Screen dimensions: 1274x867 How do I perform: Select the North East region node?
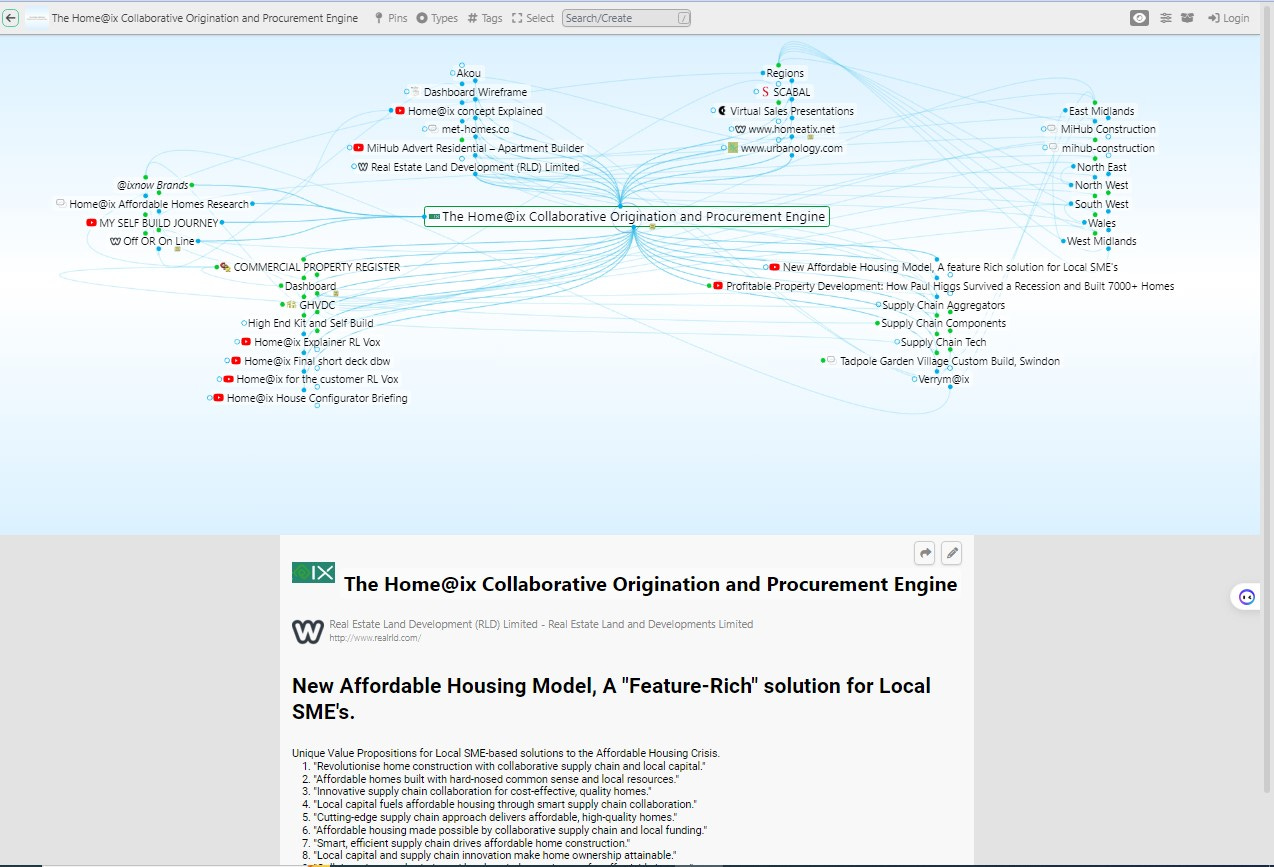tap(1101, 167)
